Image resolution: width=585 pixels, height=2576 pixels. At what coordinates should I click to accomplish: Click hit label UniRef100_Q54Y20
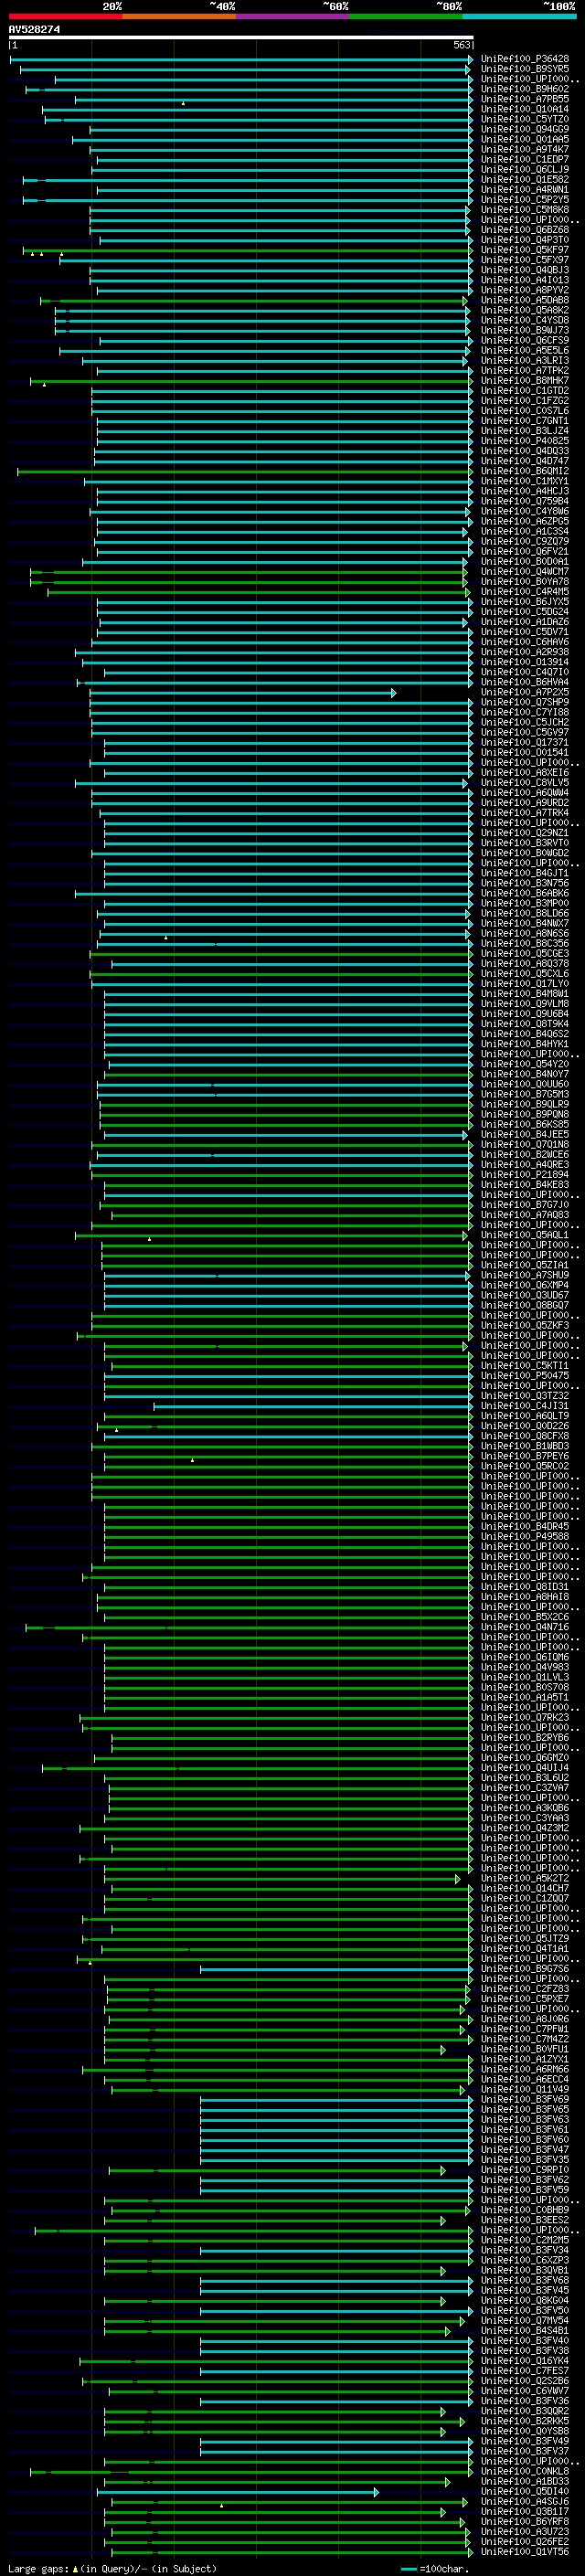525,1064
